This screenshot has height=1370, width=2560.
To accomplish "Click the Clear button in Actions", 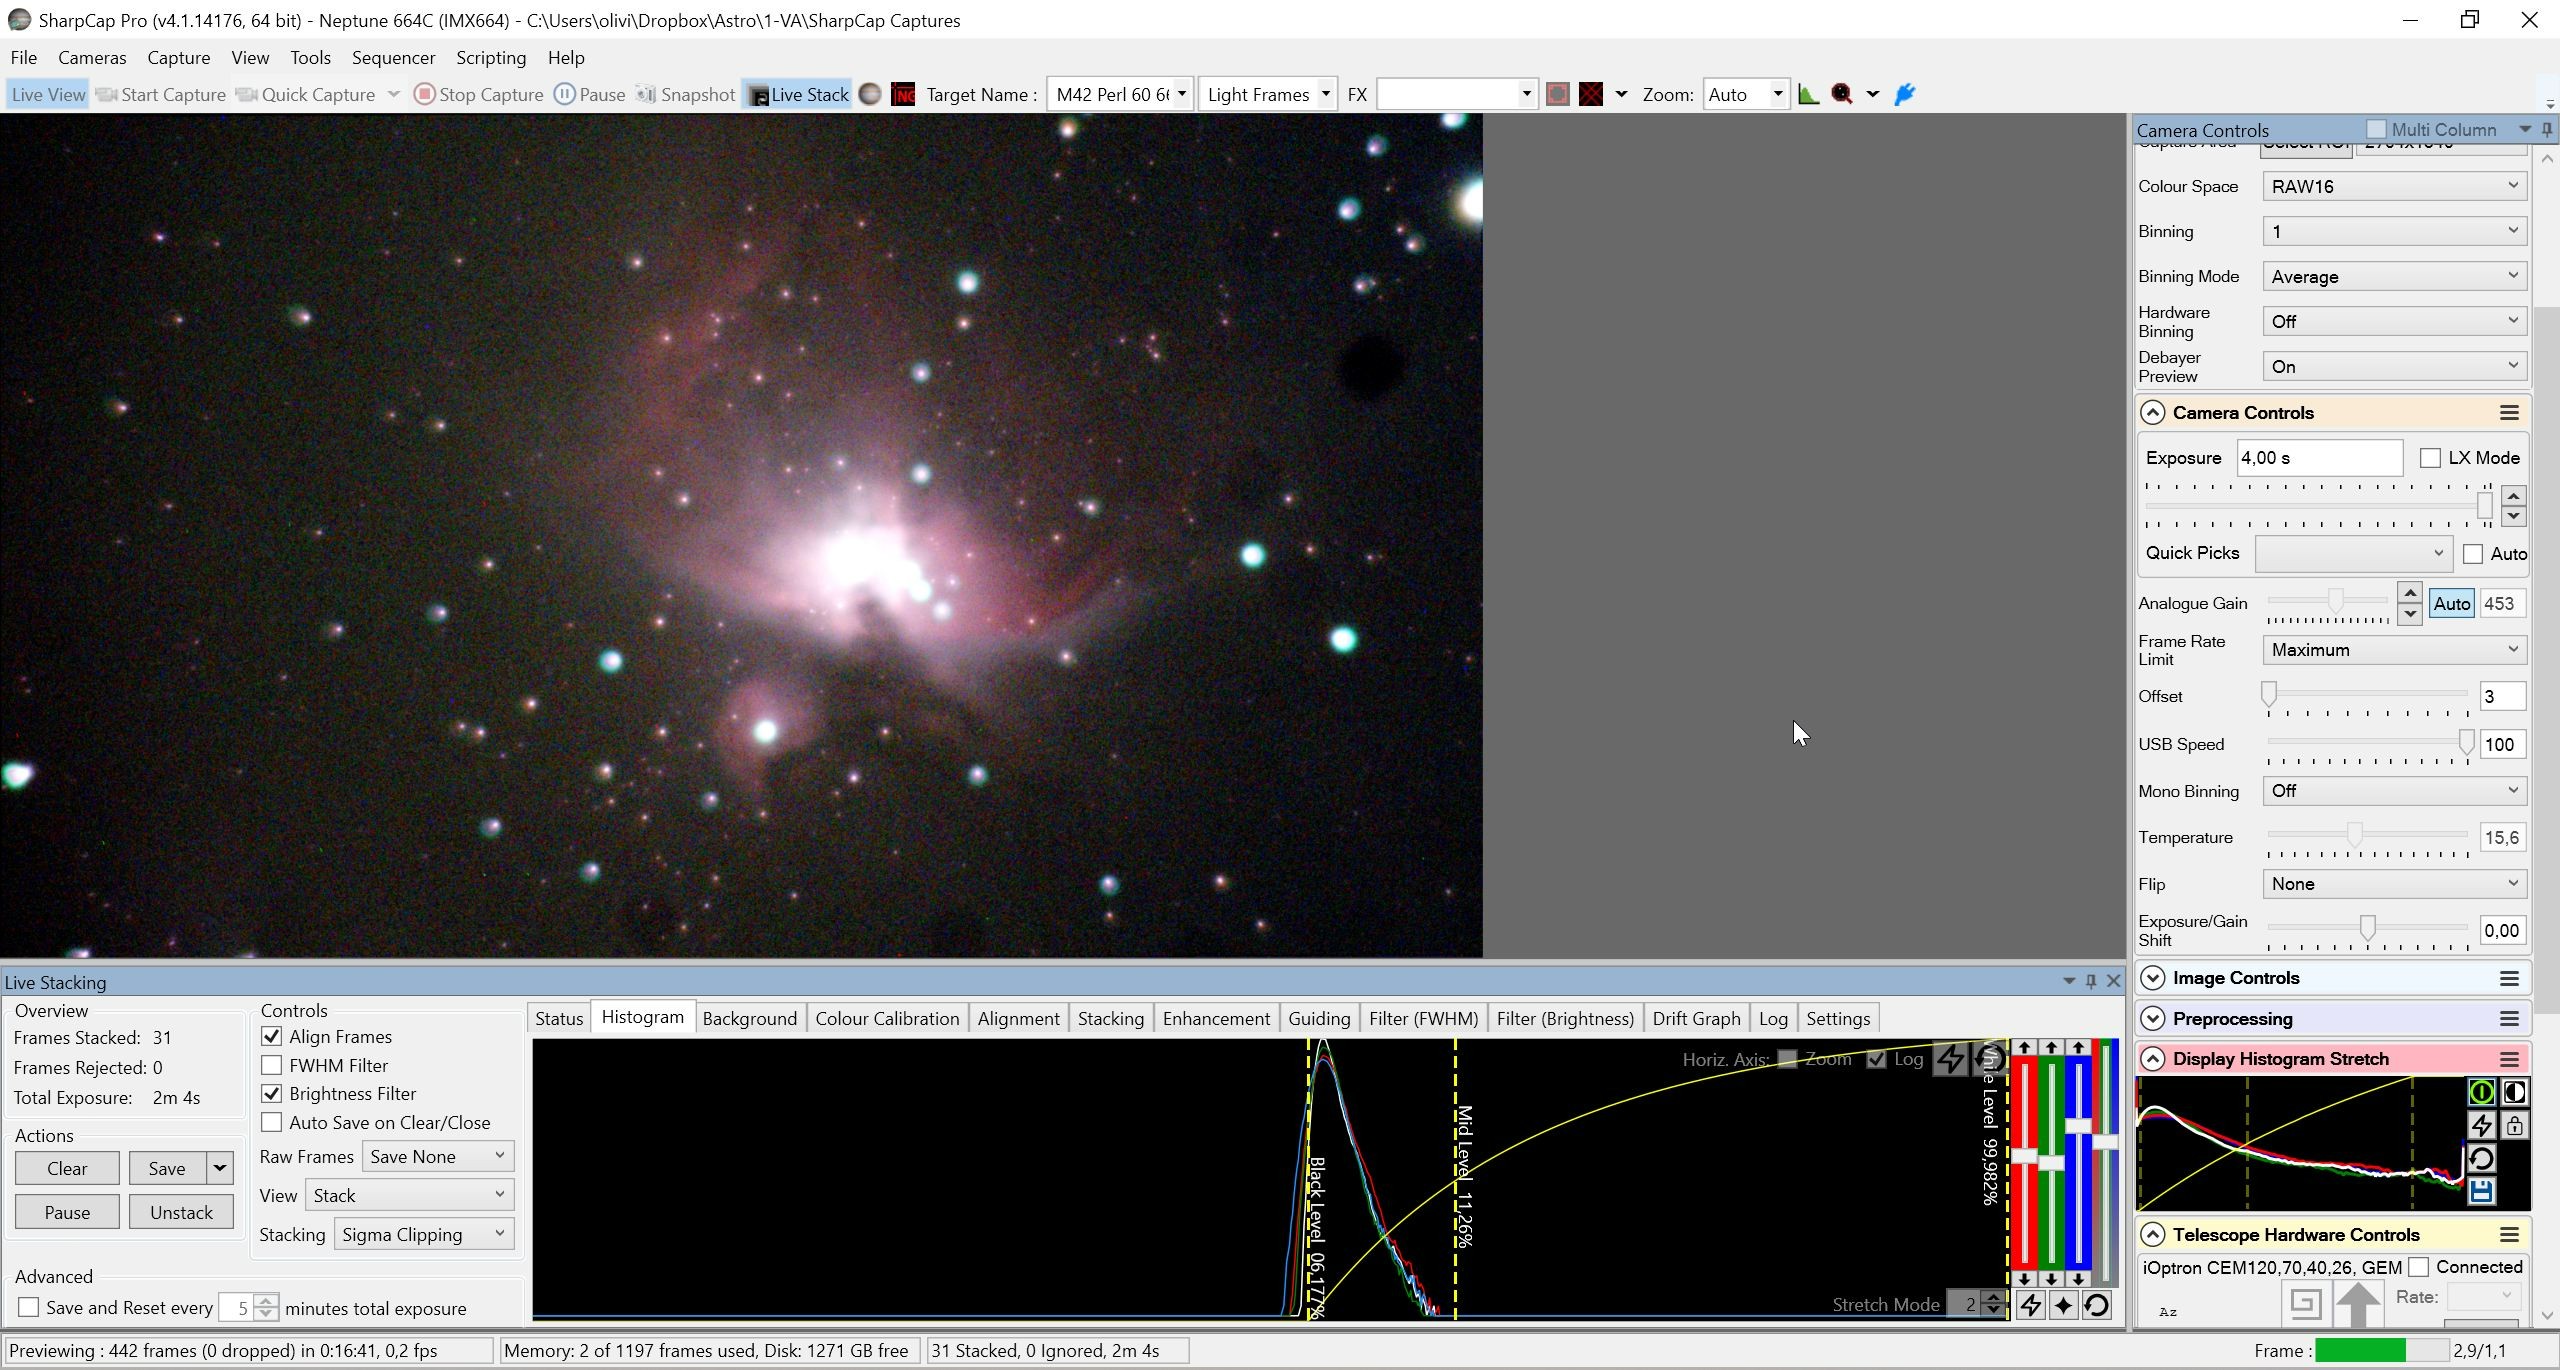I will coord(67,1168).
